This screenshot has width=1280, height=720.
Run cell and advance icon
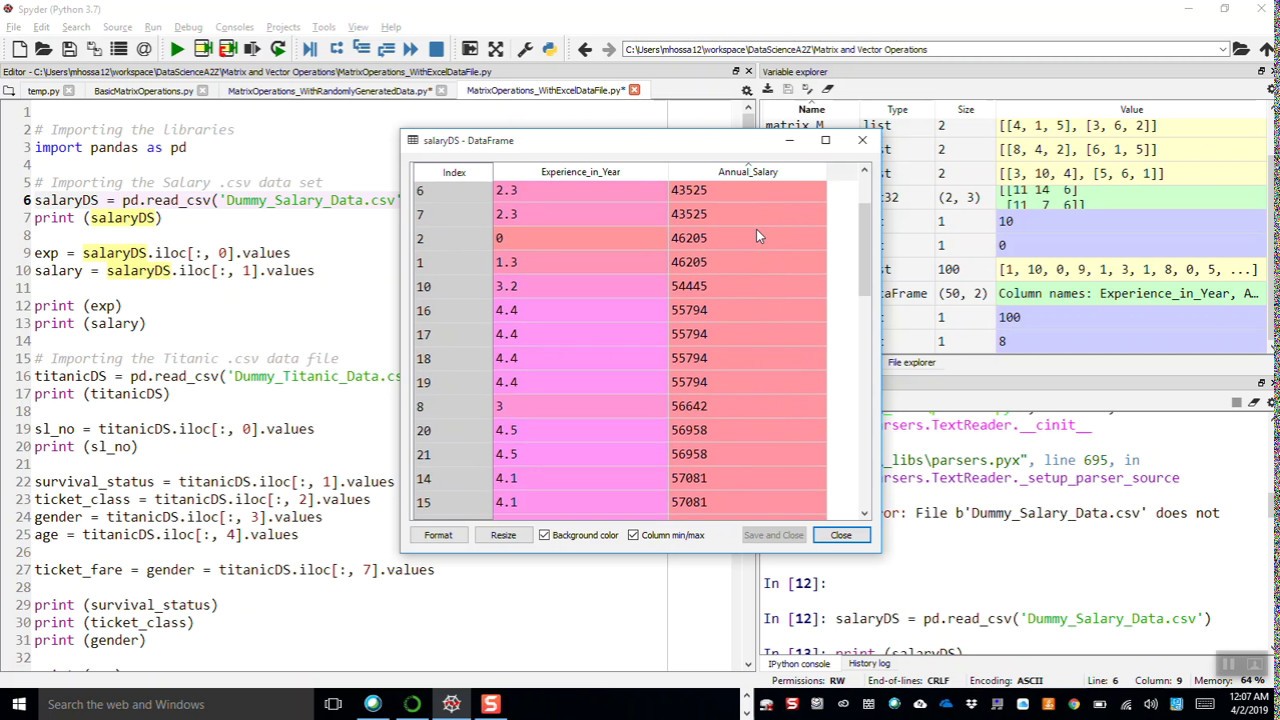(x=227, y=49)
